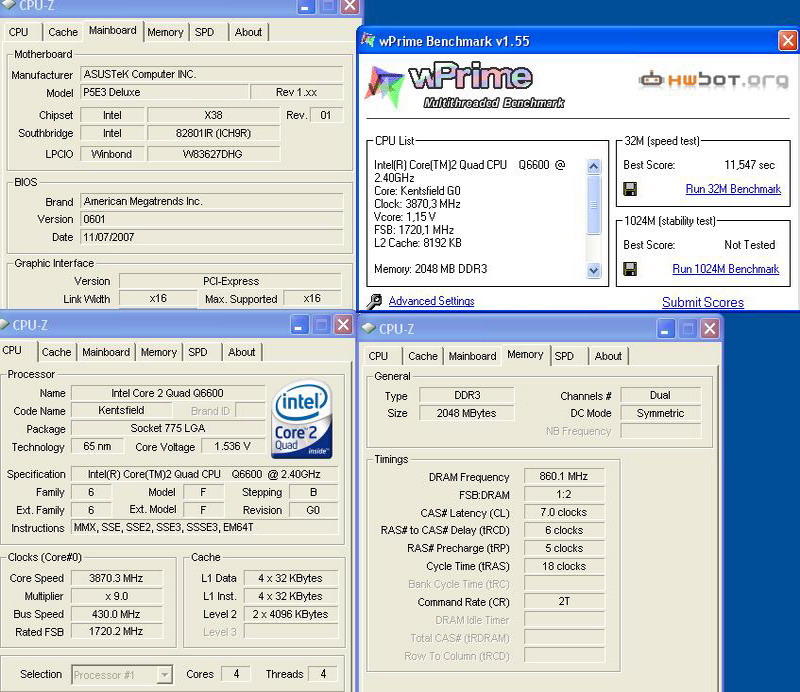
Task: Click the HWBOT.org logo
Action: point(713,80)
